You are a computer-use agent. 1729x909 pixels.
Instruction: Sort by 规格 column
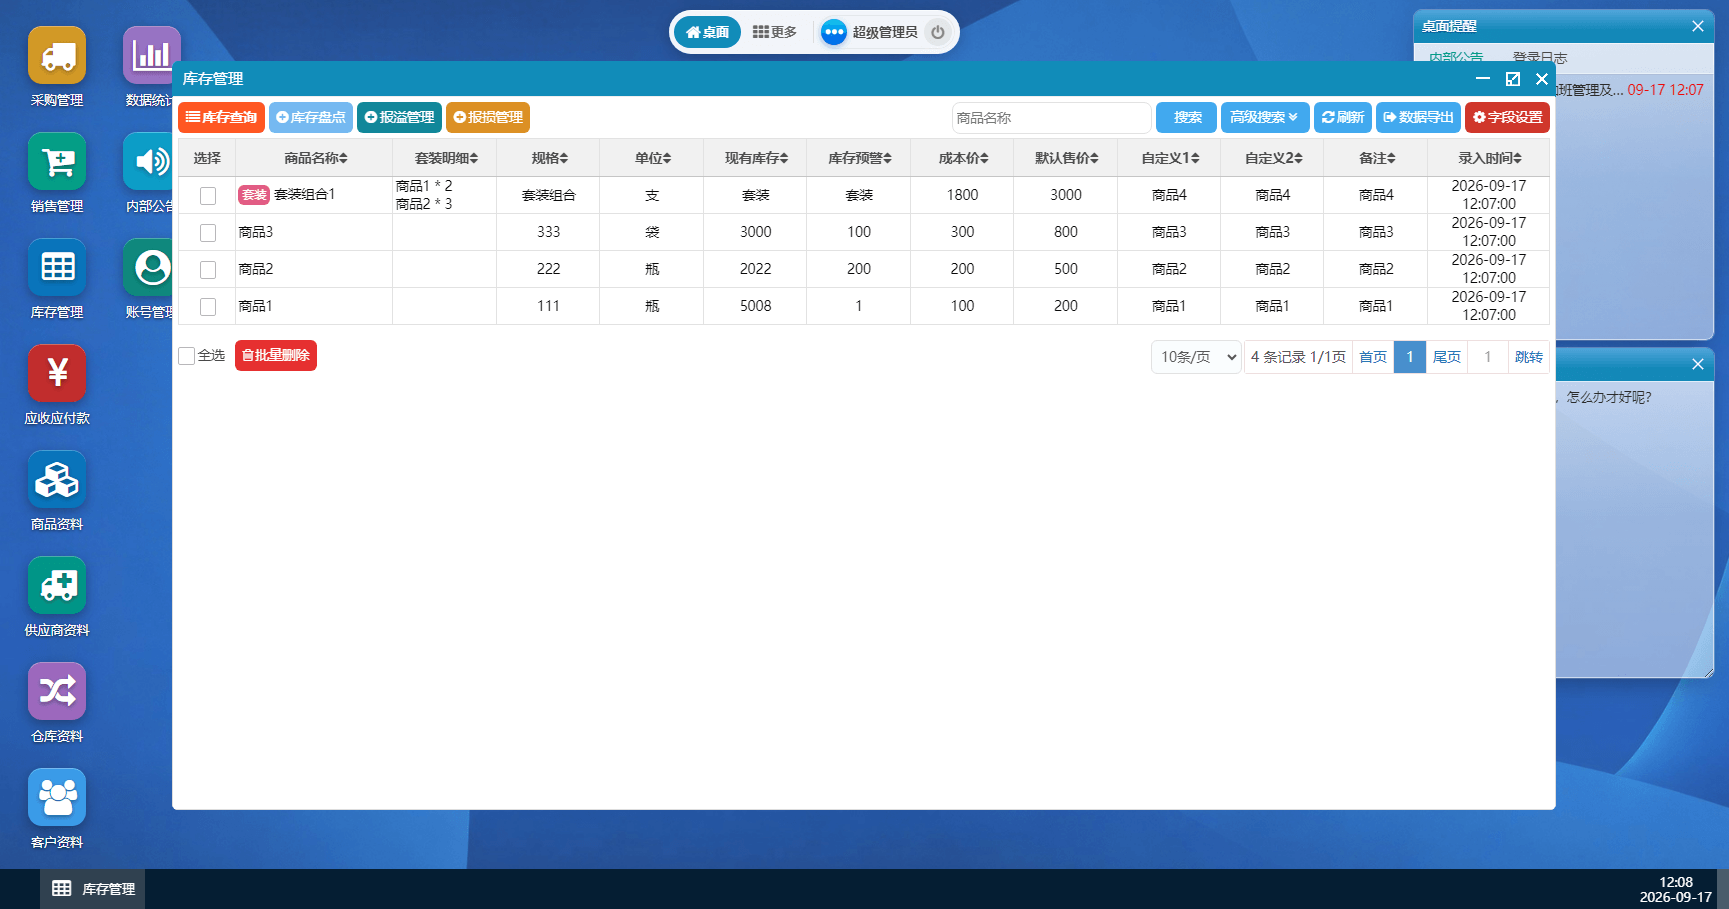[549, 158]
